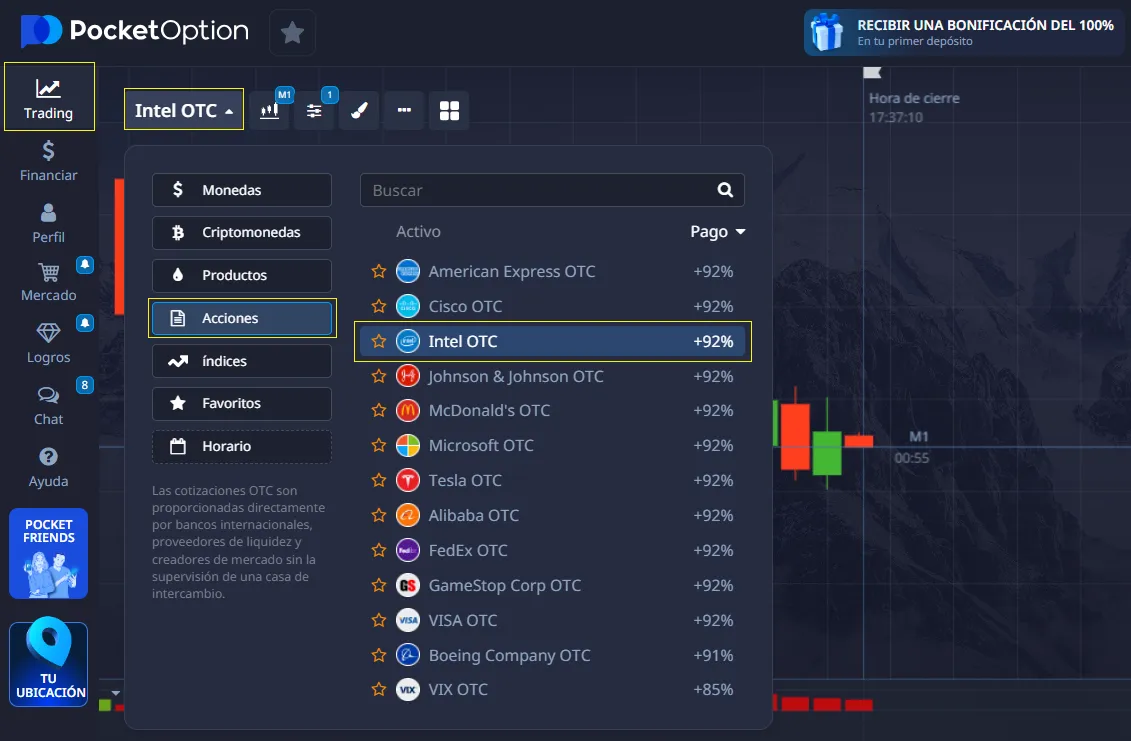Click the favorites star next to logo

pos(292,32)
